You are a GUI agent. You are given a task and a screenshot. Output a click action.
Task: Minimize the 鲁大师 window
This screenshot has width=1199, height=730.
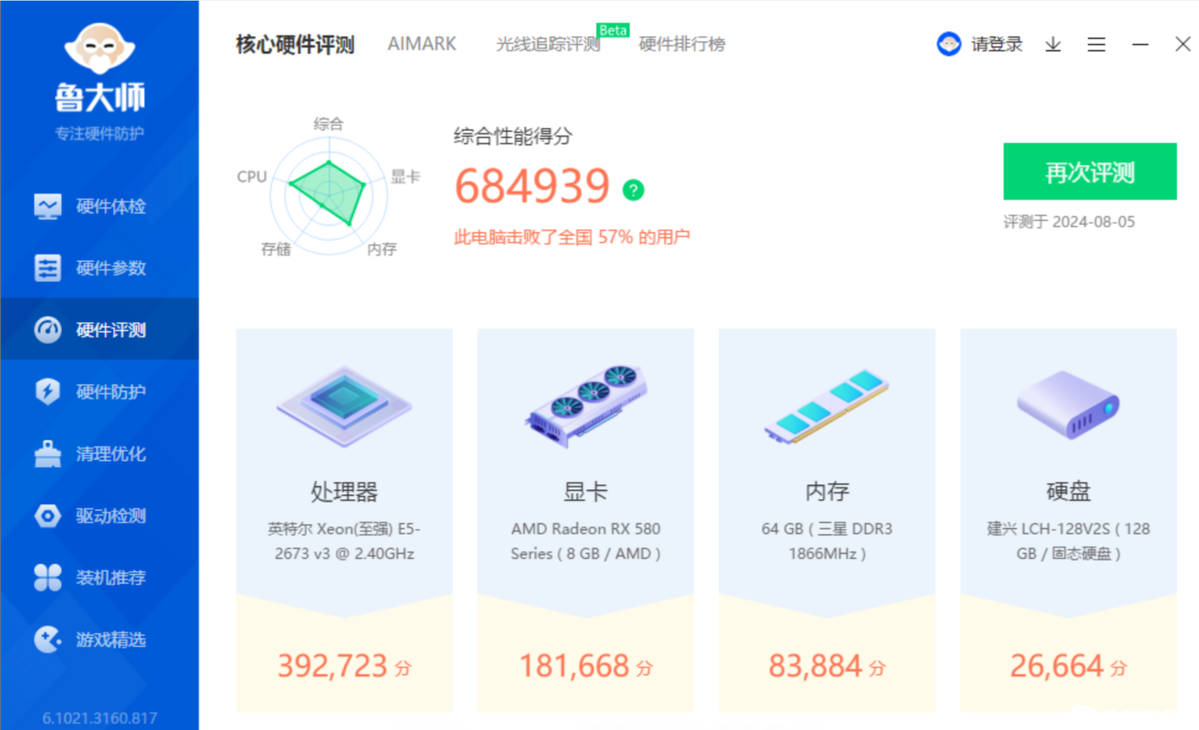point(1140,44)
